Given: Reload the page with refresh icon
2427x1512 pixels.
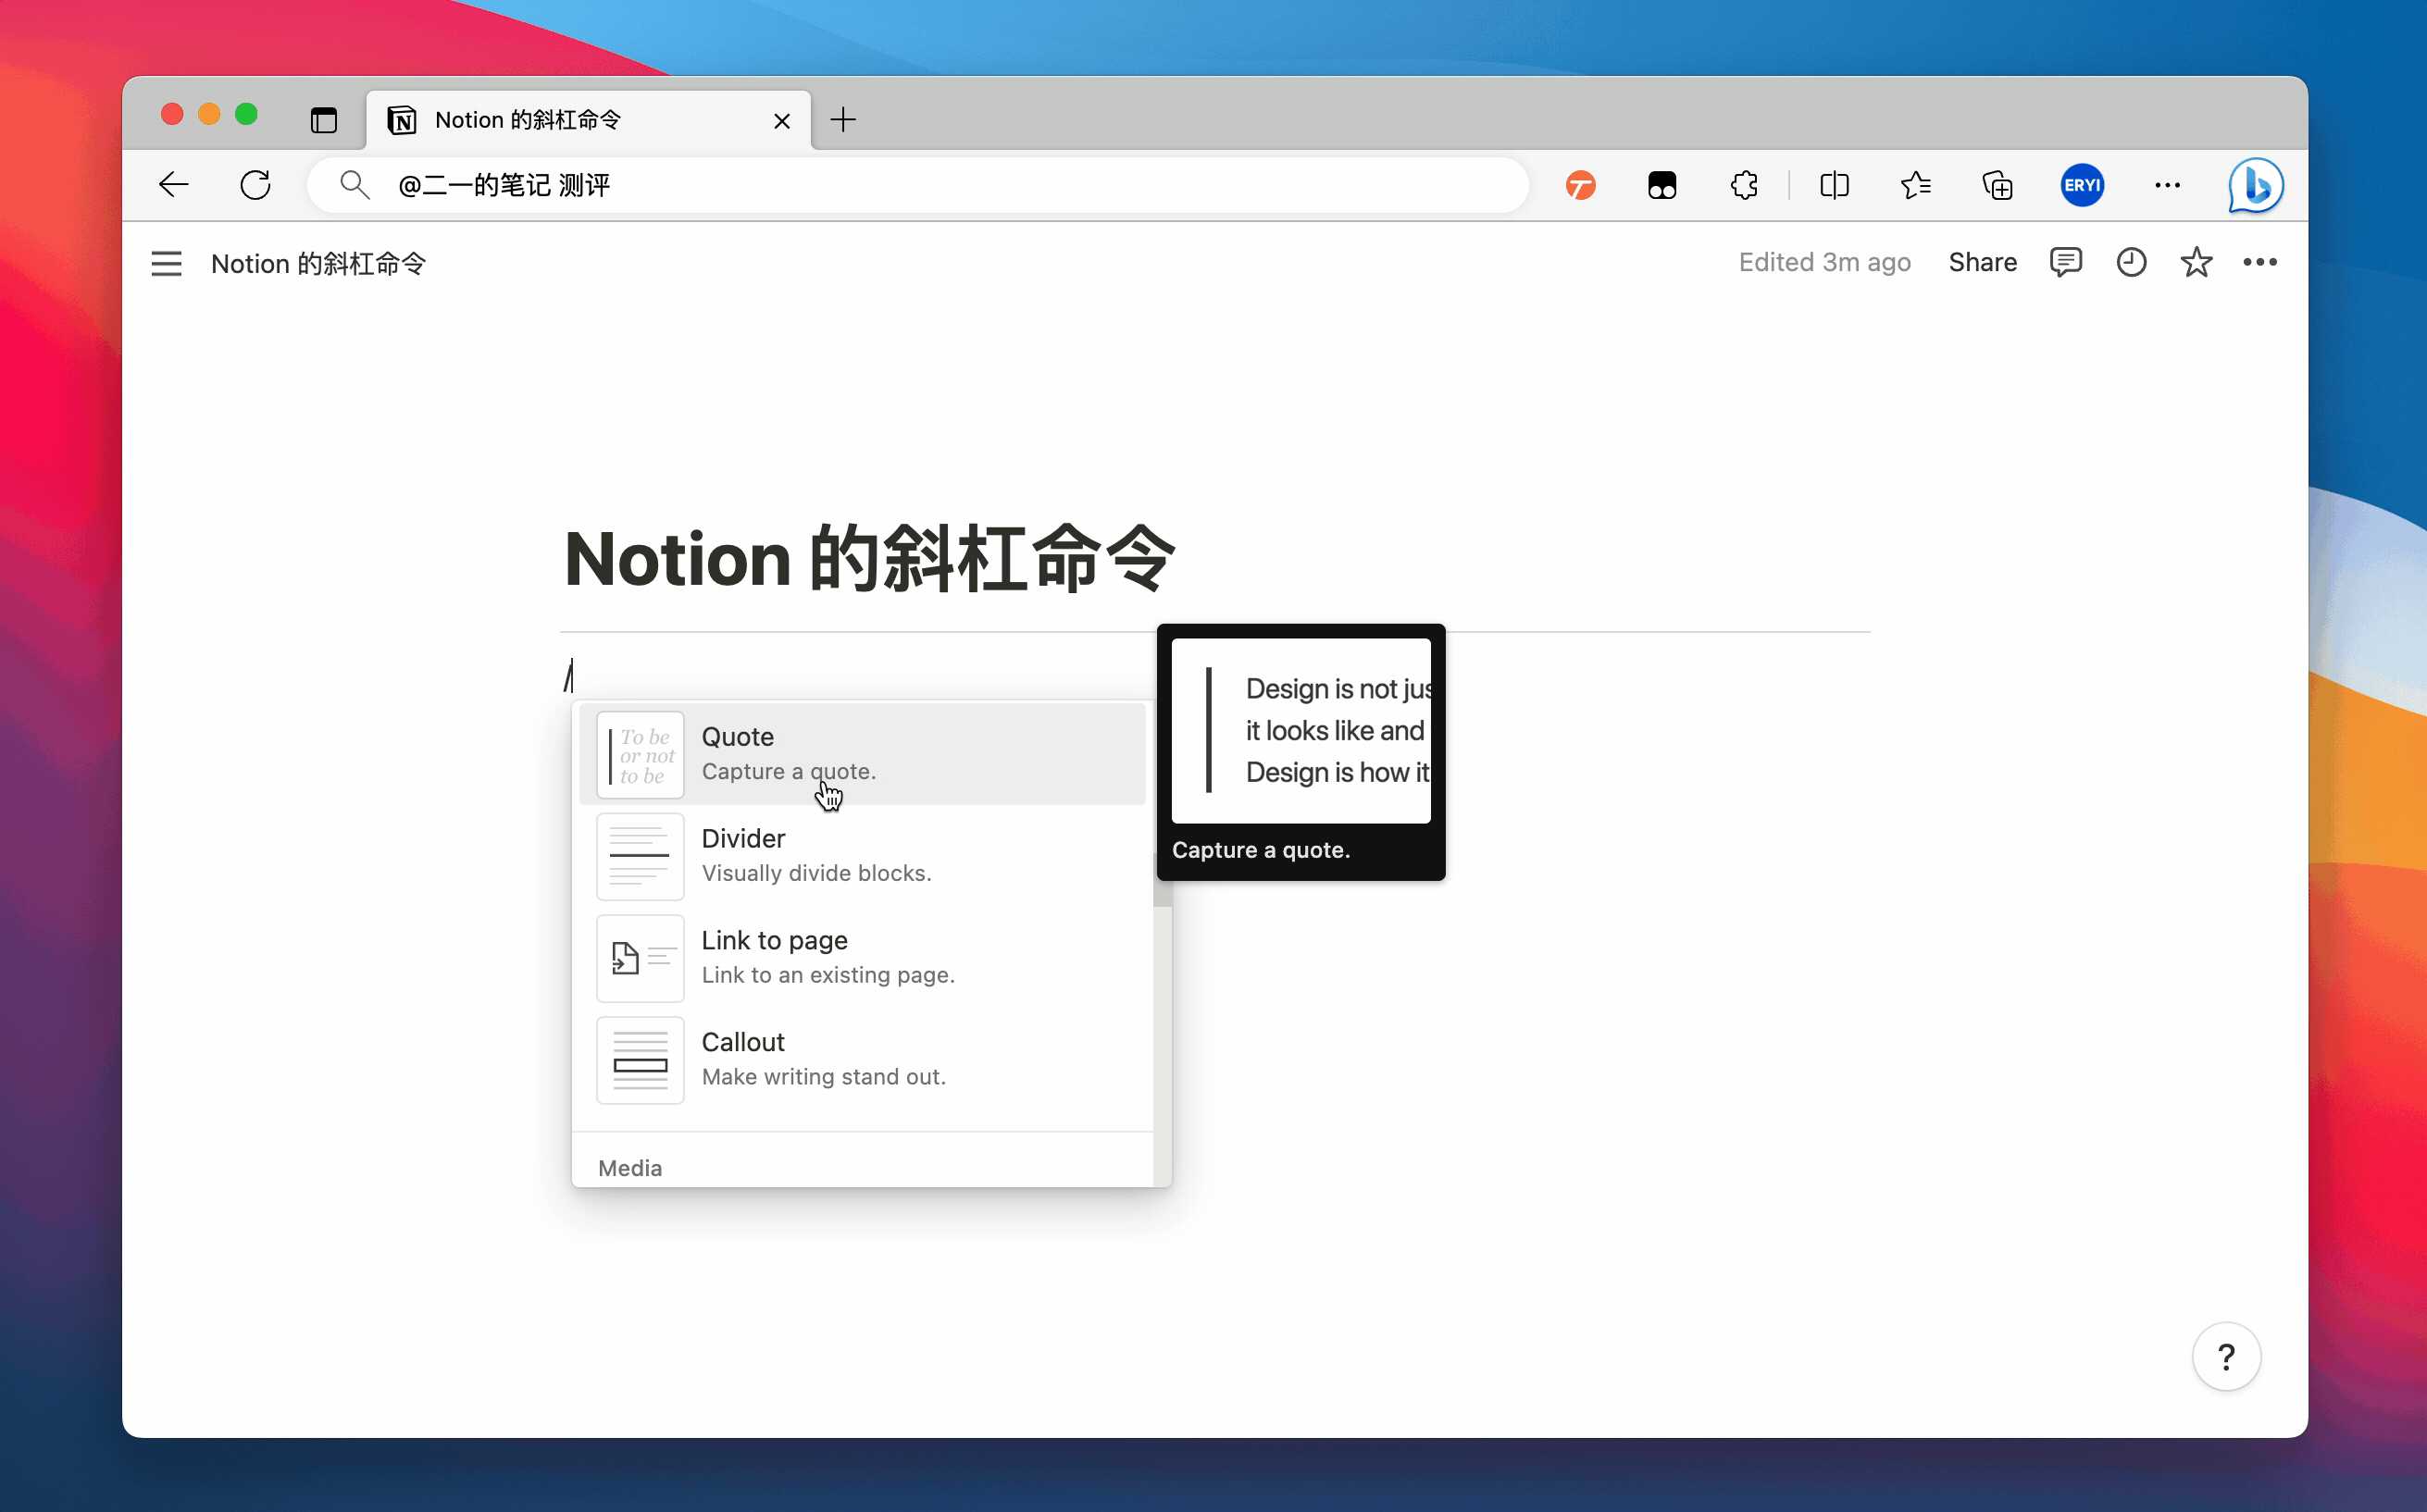Looking at the screenshot, I should (255, 185).
